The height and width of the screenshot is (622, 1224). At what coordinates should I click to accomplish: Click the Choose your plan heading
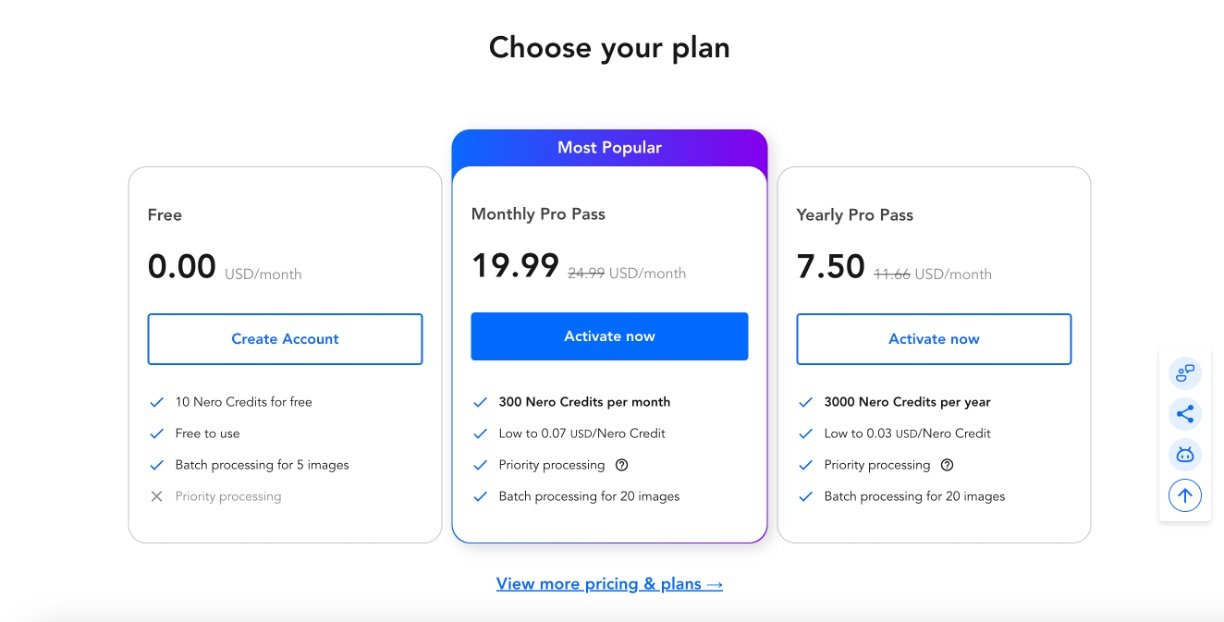point(609,47)
